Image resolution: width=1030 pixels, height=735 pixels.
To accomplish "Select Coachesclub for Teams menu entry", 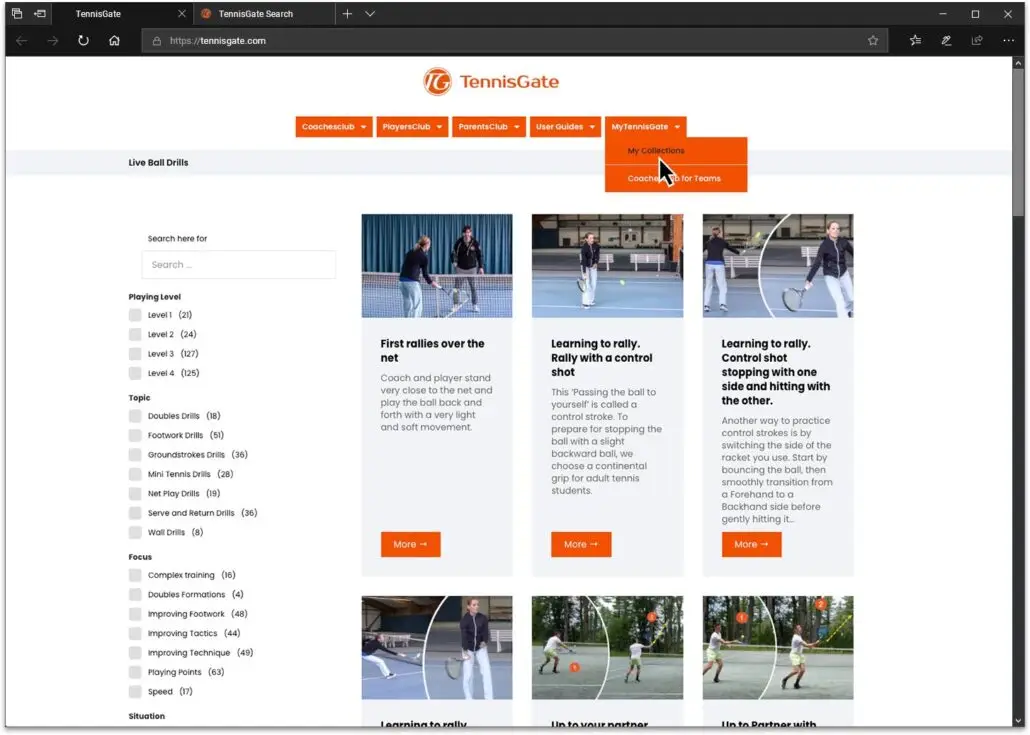I will tap(676, 179).
